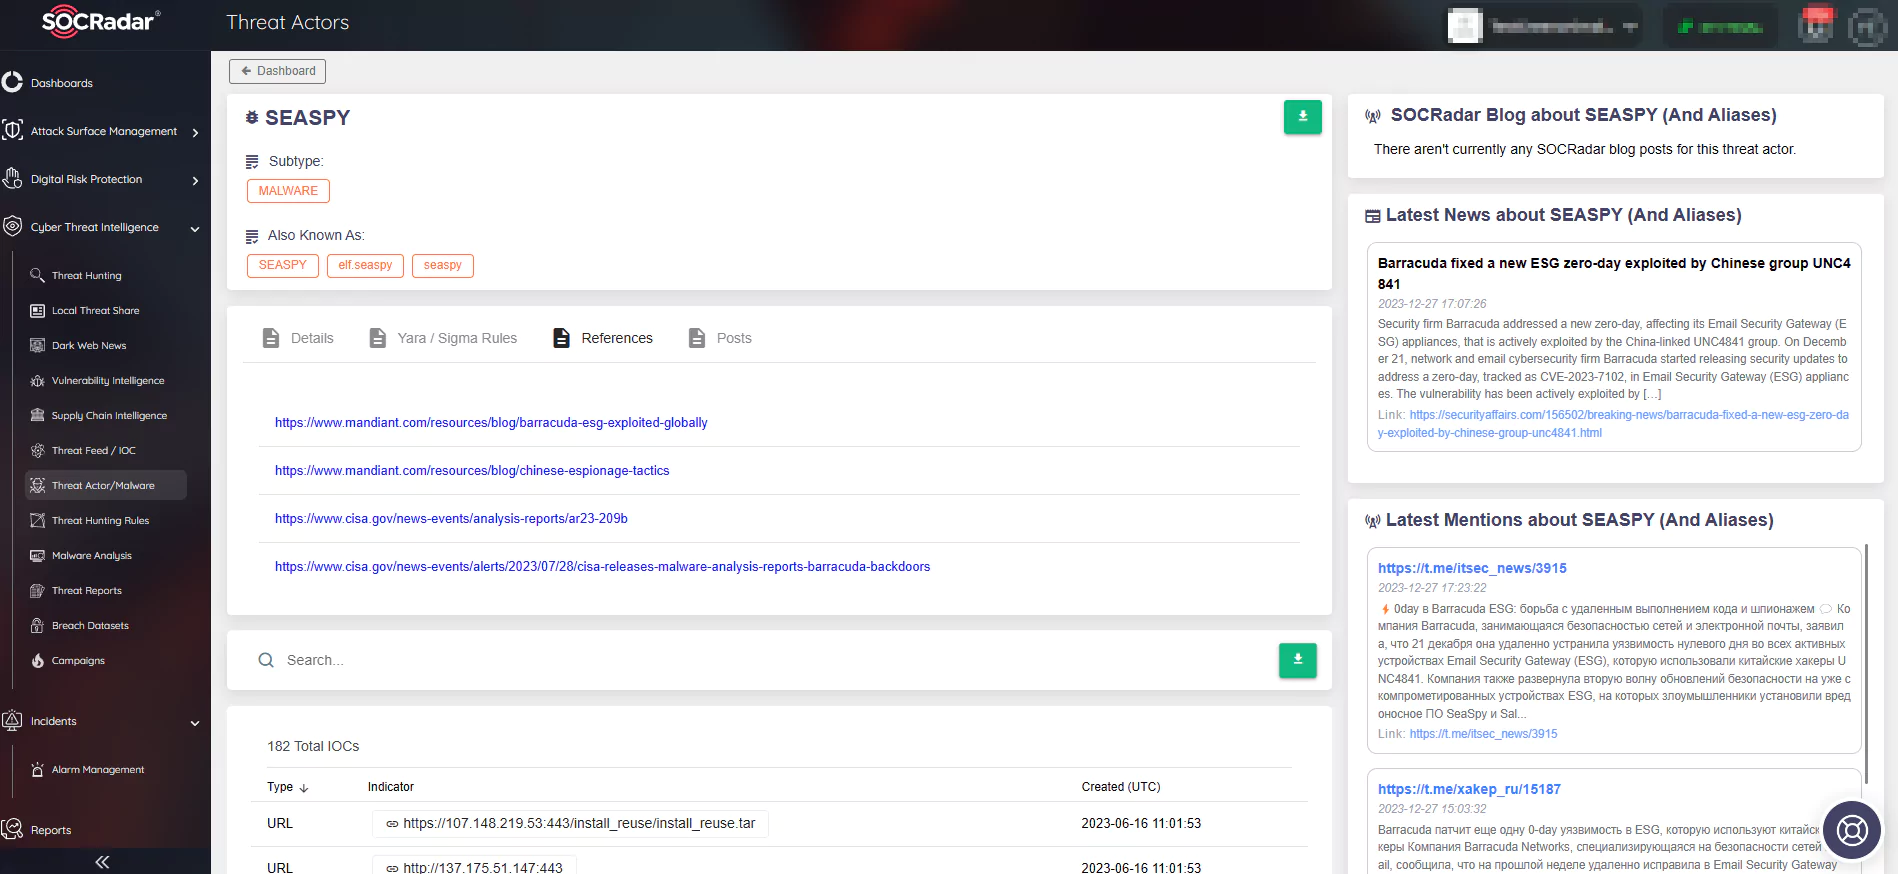This screenshot has width=1898, height=874.
Task: Click the IOC Search input field
Action: click(760, 660)
